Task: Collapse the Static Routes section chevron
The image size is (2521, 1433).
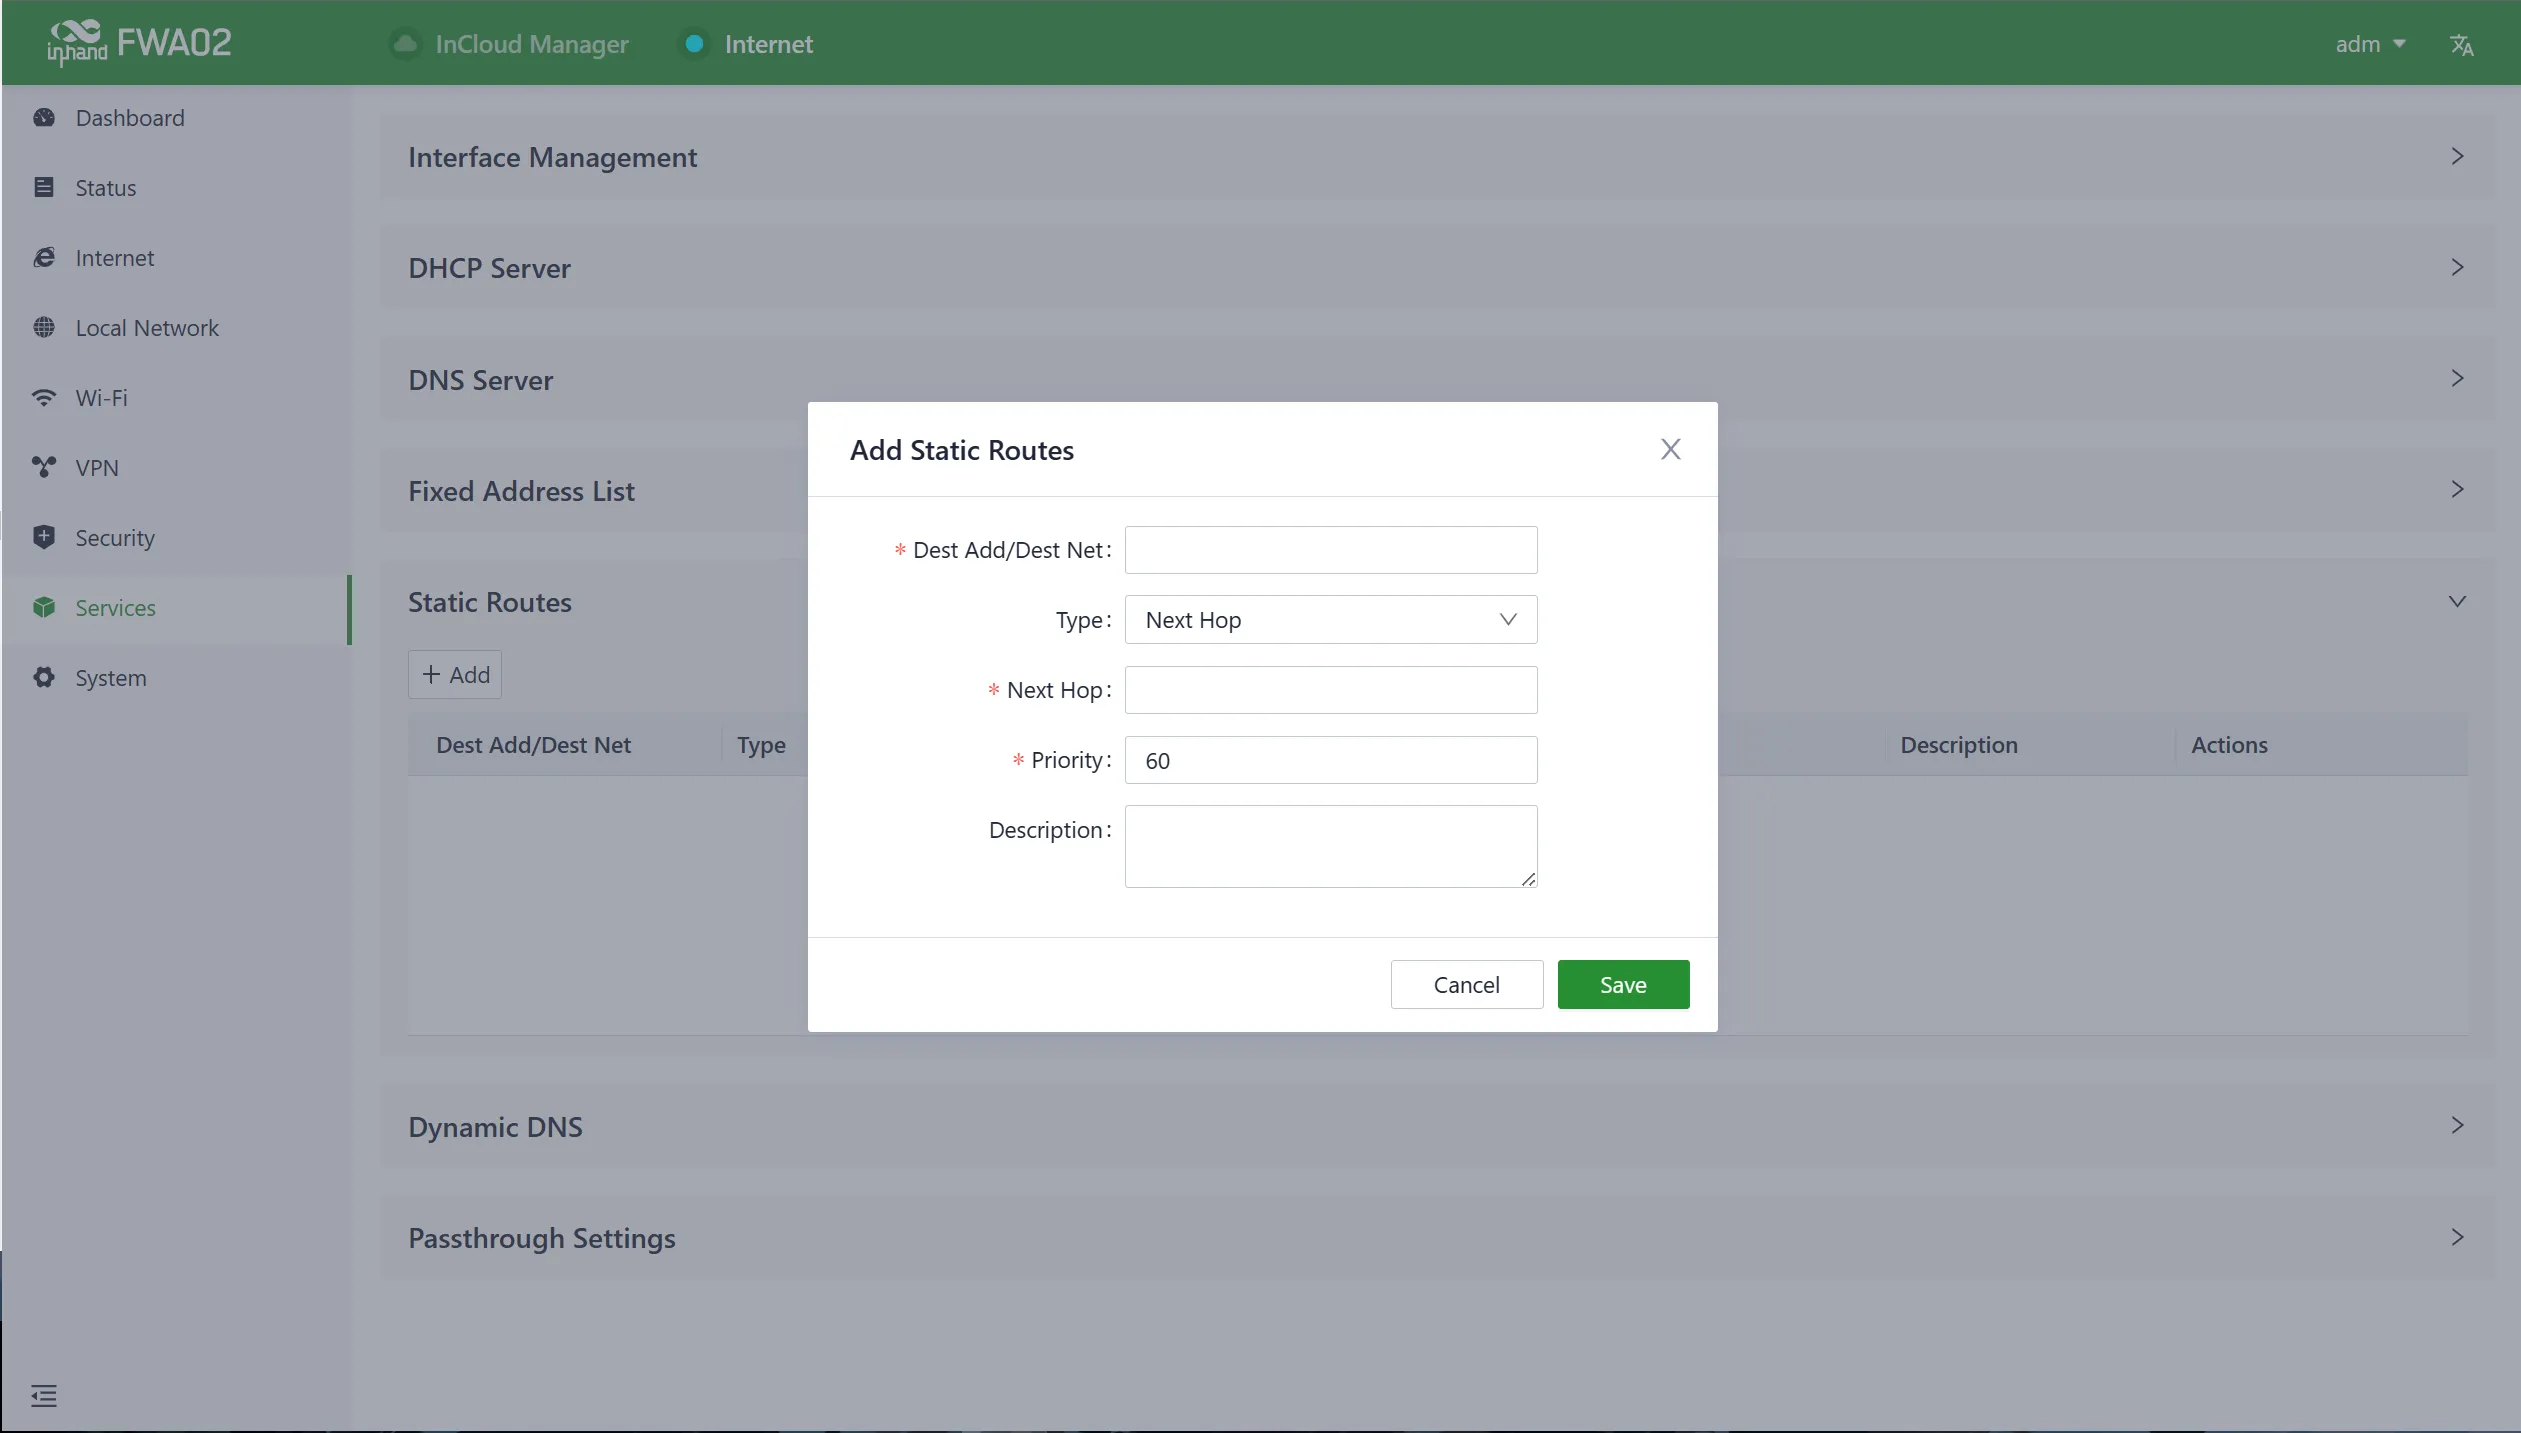Action: coord(2456,602)
